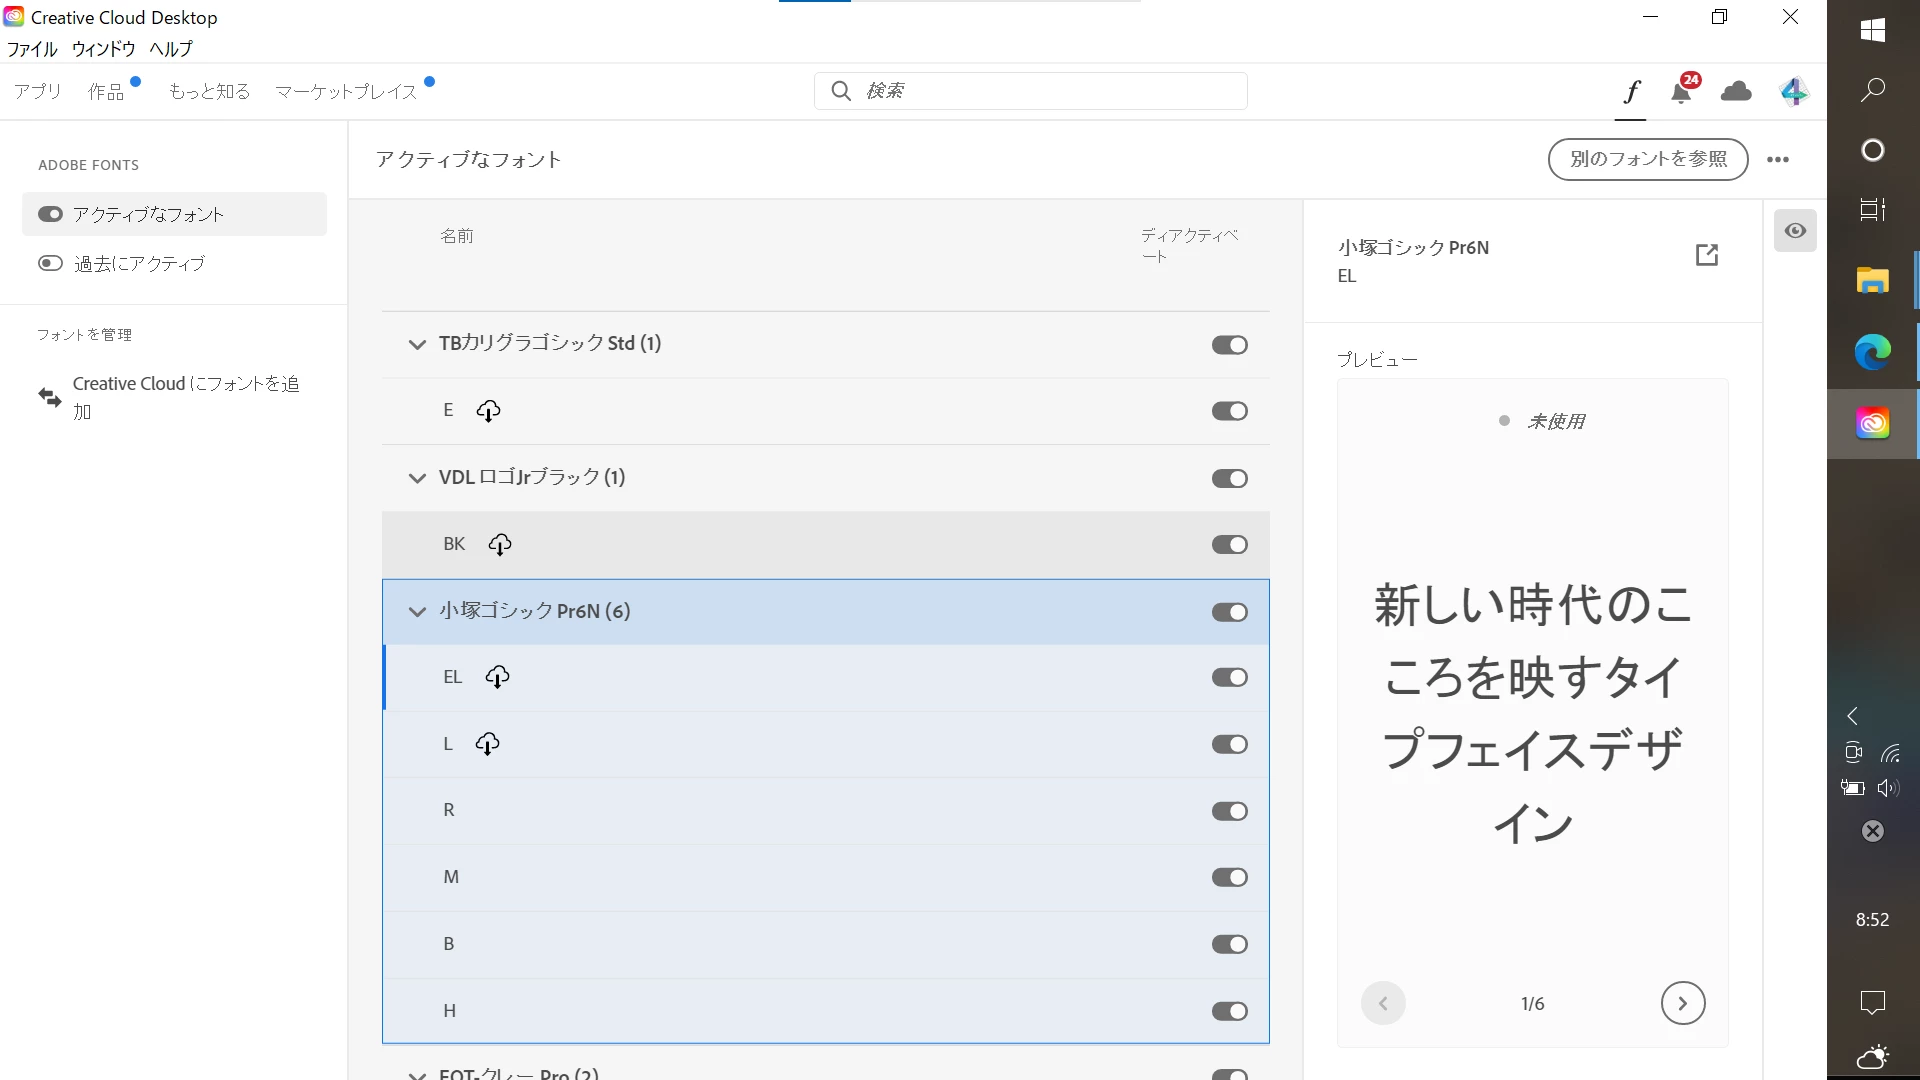Collapse the VDL ロゴJrブラック font group

point(417,478)
